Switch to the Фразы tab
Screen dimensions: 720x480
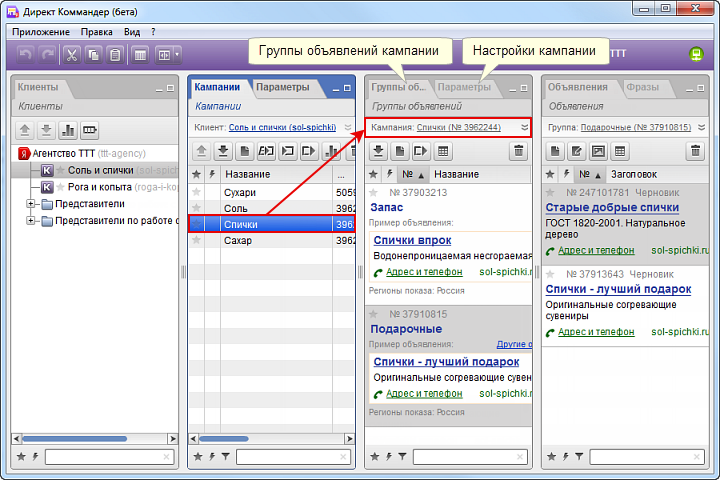pos(642,87)
